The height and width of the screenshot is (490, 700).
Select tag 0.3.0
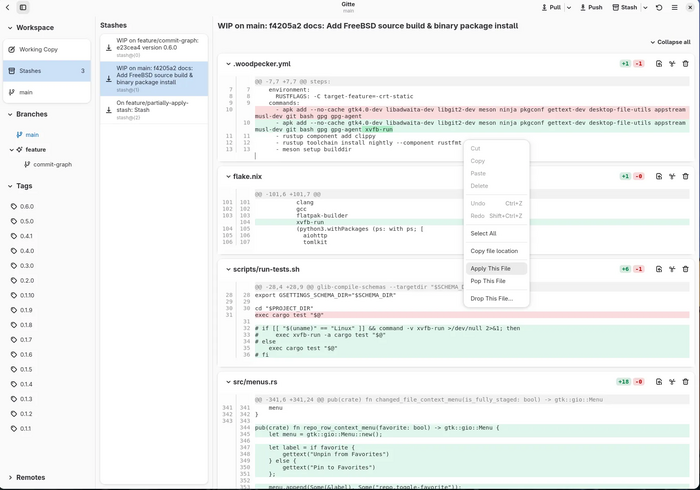tap(27, 266)
